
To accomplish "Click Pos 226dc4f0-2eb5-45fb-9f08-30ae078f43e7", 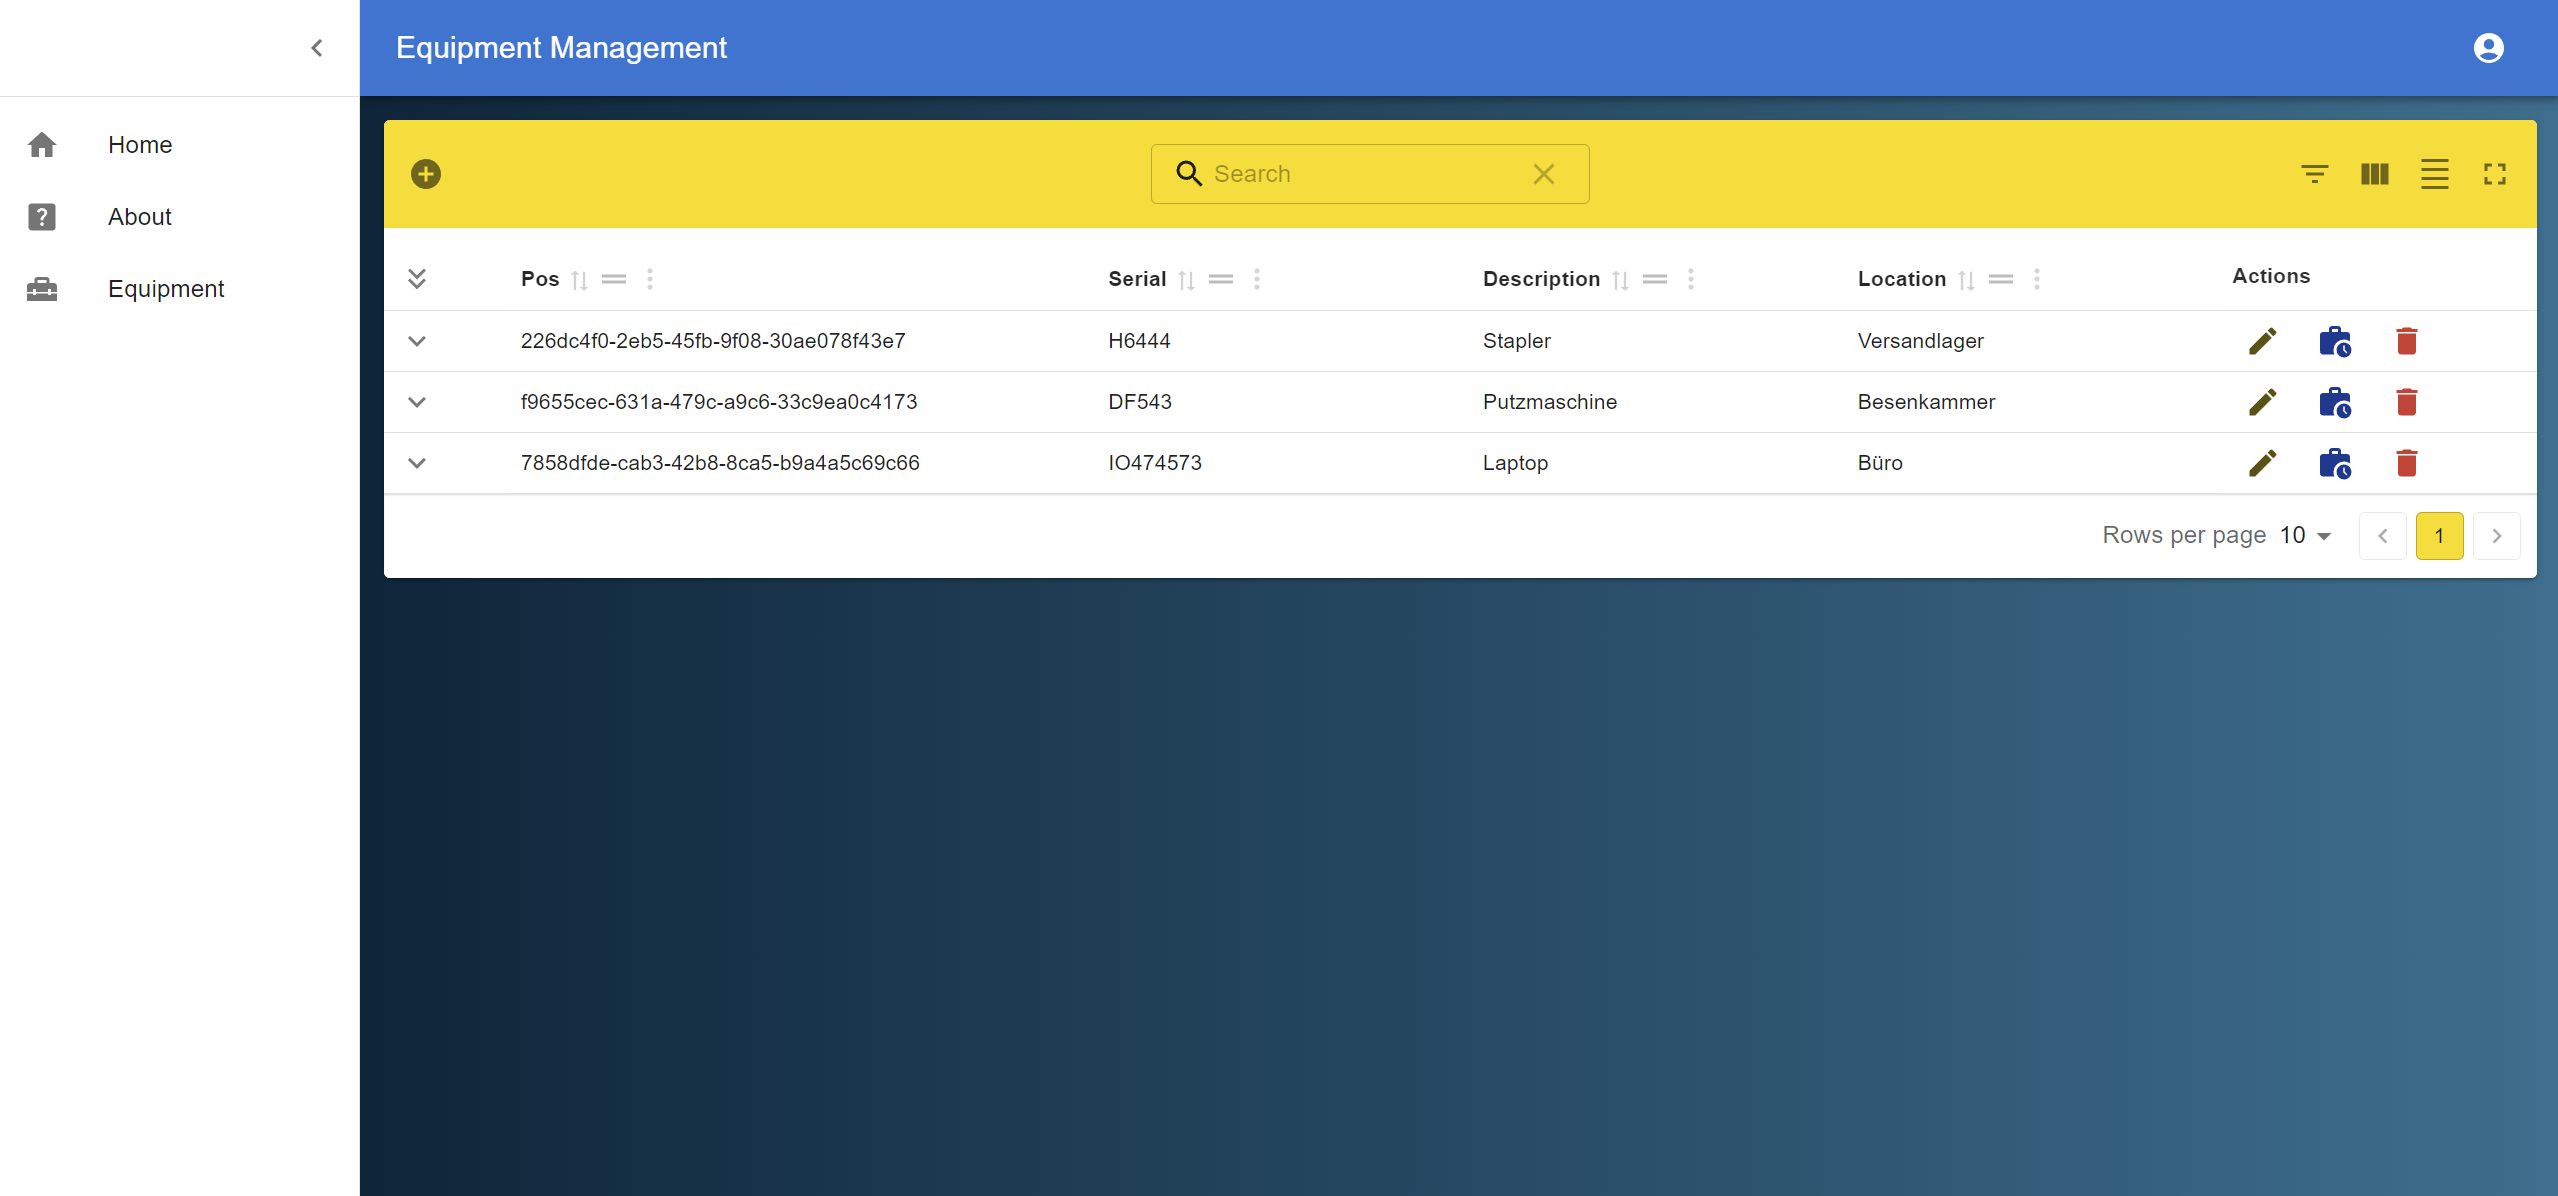I will click(x=713, y=341).
